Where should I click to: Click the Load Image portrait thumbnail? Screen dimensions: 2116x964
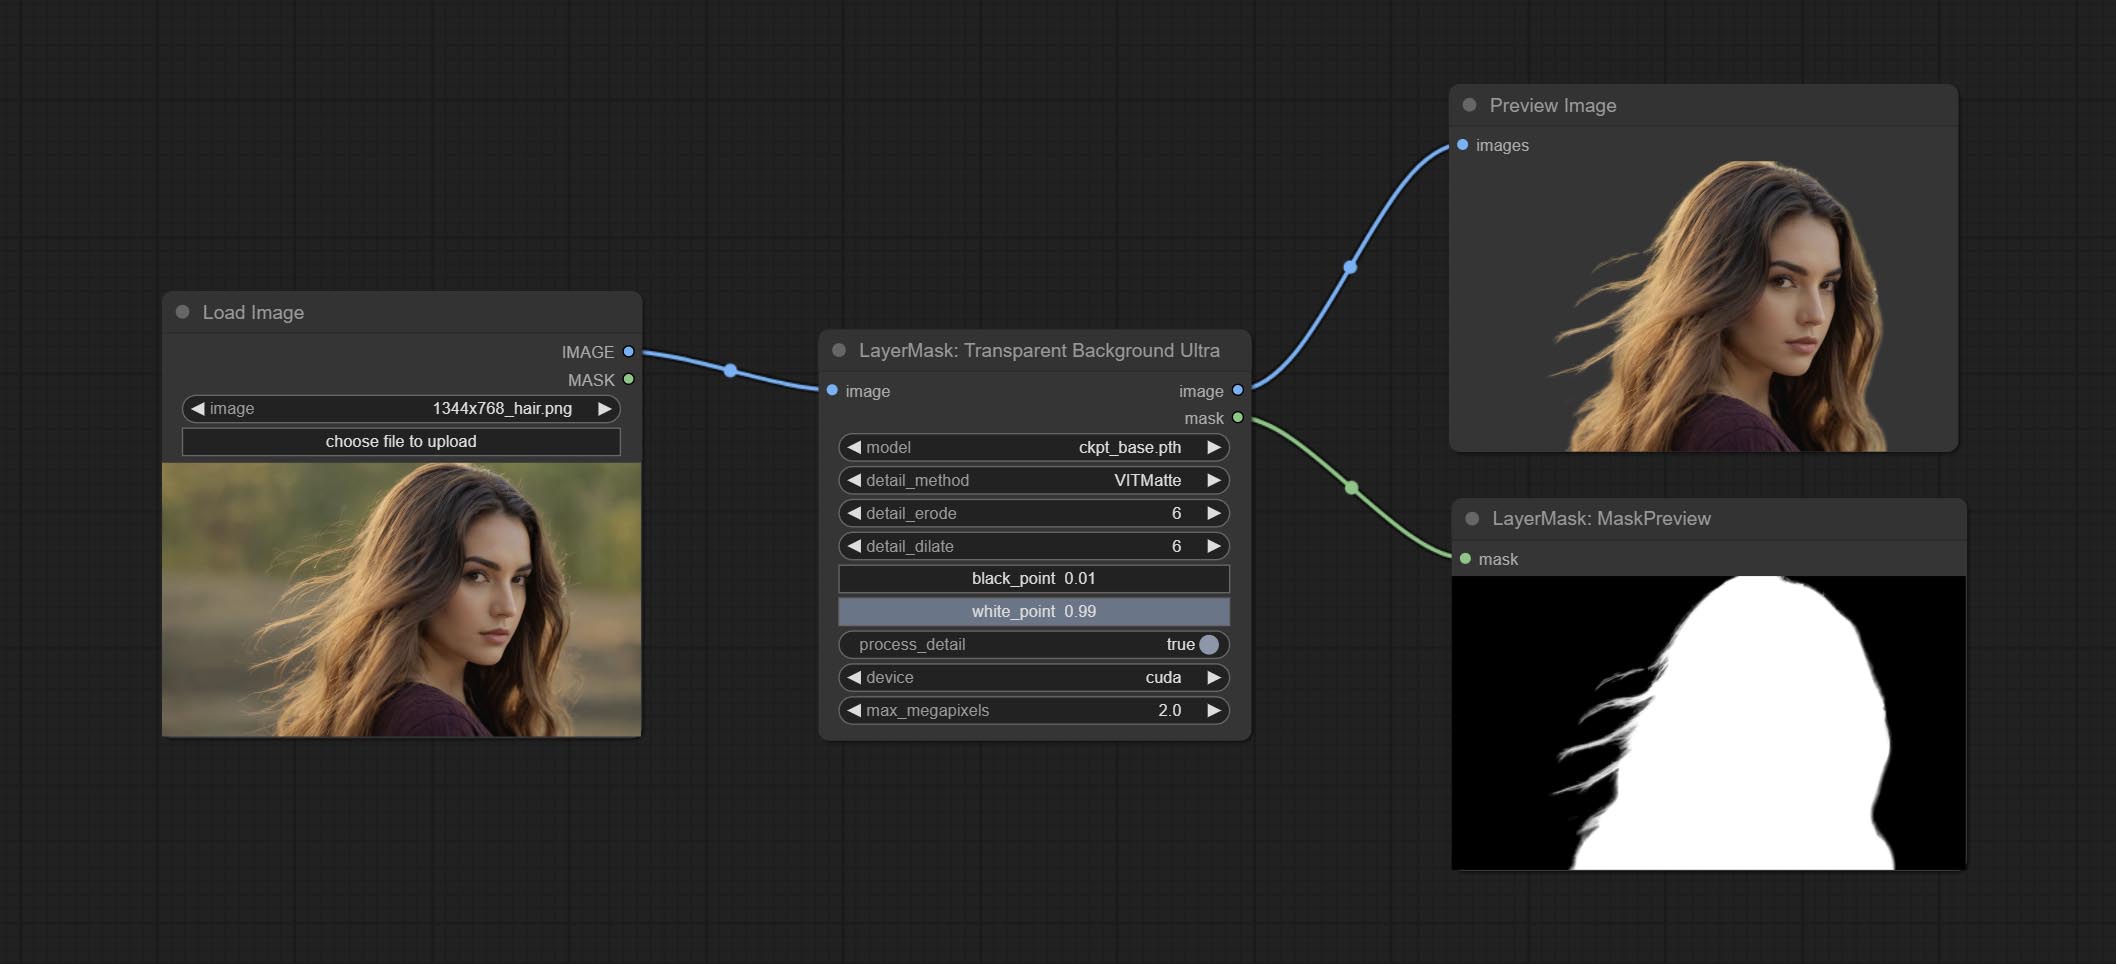click(x=401, y=599)
